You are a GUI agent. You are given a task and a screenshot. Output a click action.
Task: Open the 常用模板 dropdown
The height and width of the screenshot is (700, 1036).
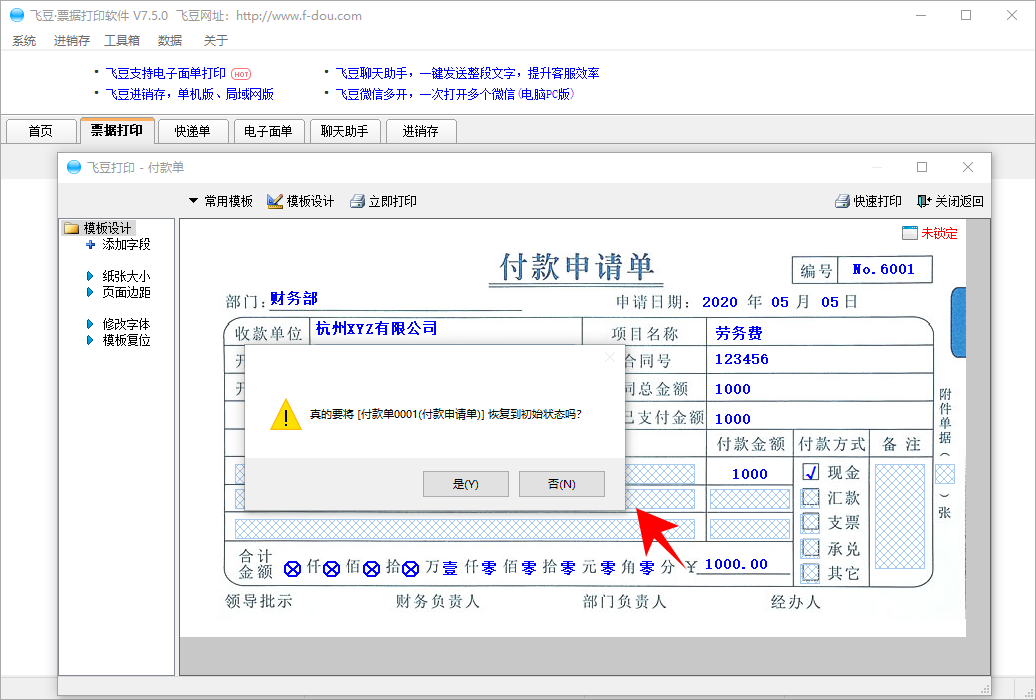click(x=221, y=201)
